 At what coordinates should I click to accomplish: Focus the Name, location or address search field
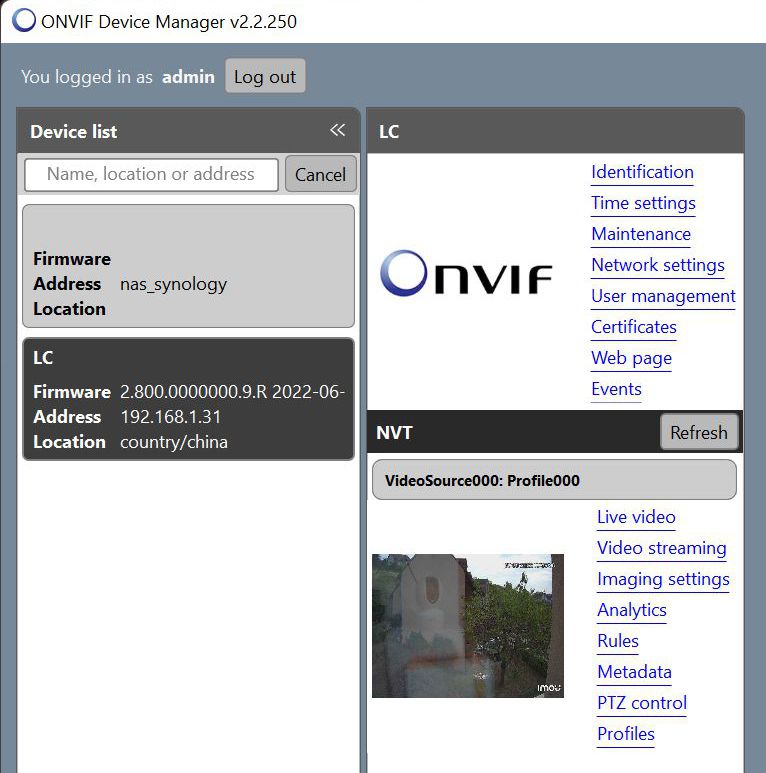tap(151, 175)
